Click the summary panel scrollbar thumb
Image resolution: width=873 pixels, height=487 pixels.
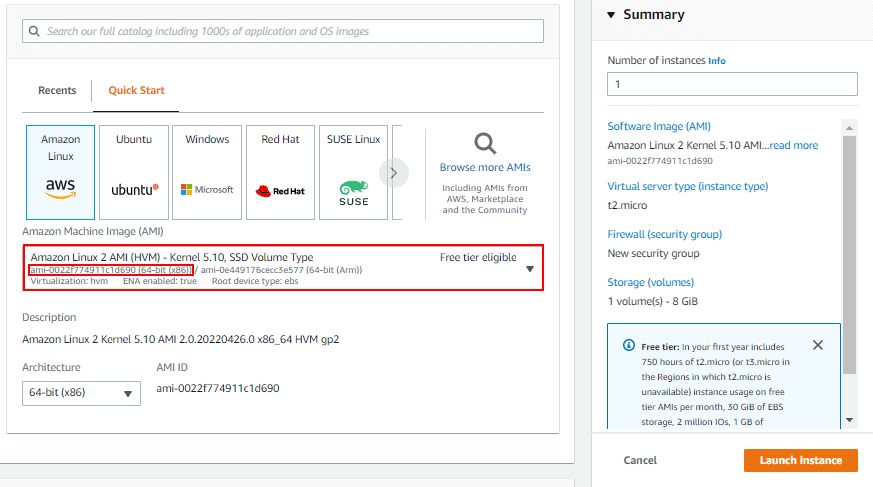click(849, 255)
